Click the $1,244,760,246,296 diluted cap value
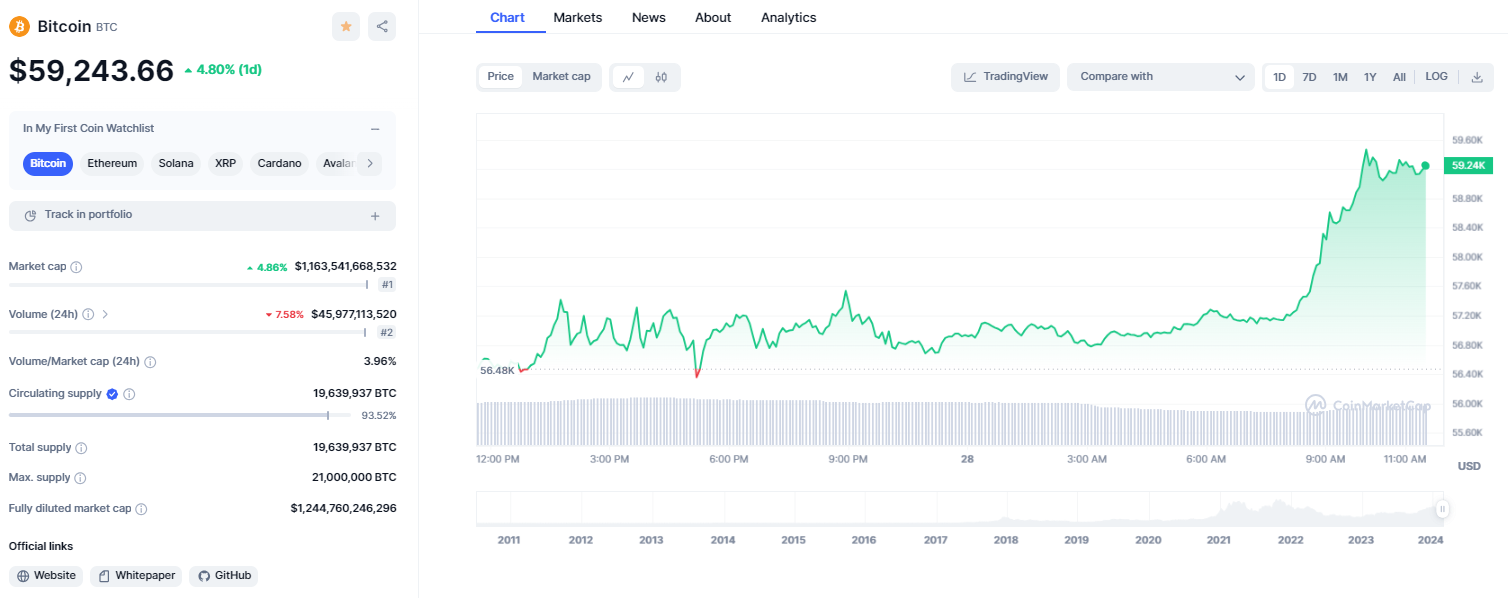1508x598 pixels. click(x=343, y=509)
